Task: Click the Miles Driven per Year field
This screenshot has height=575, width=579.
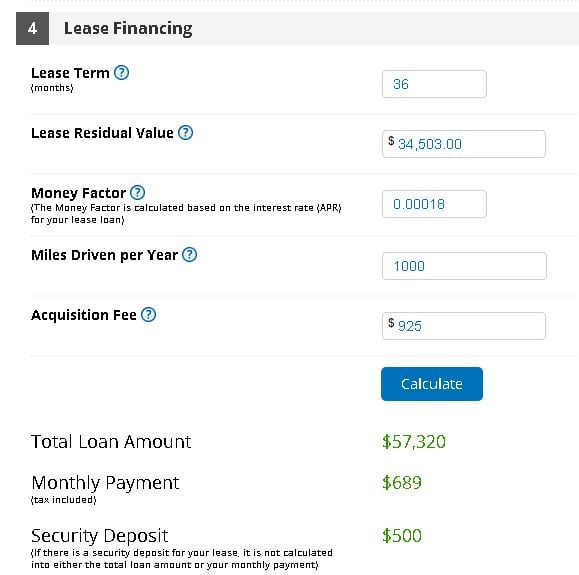Action: coord(464,266)
